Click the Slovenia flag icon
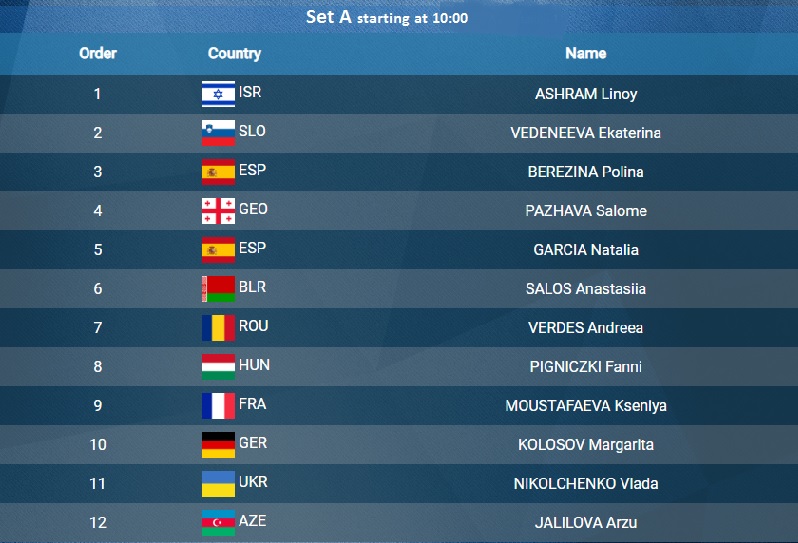This screenshot has height=543, width=798. coord(218,133)
